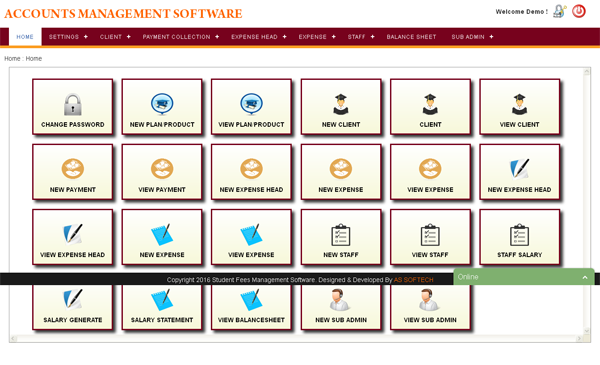Open the View Client tile
The height and width of the screenshot is (365, 600).
point(520,107)
